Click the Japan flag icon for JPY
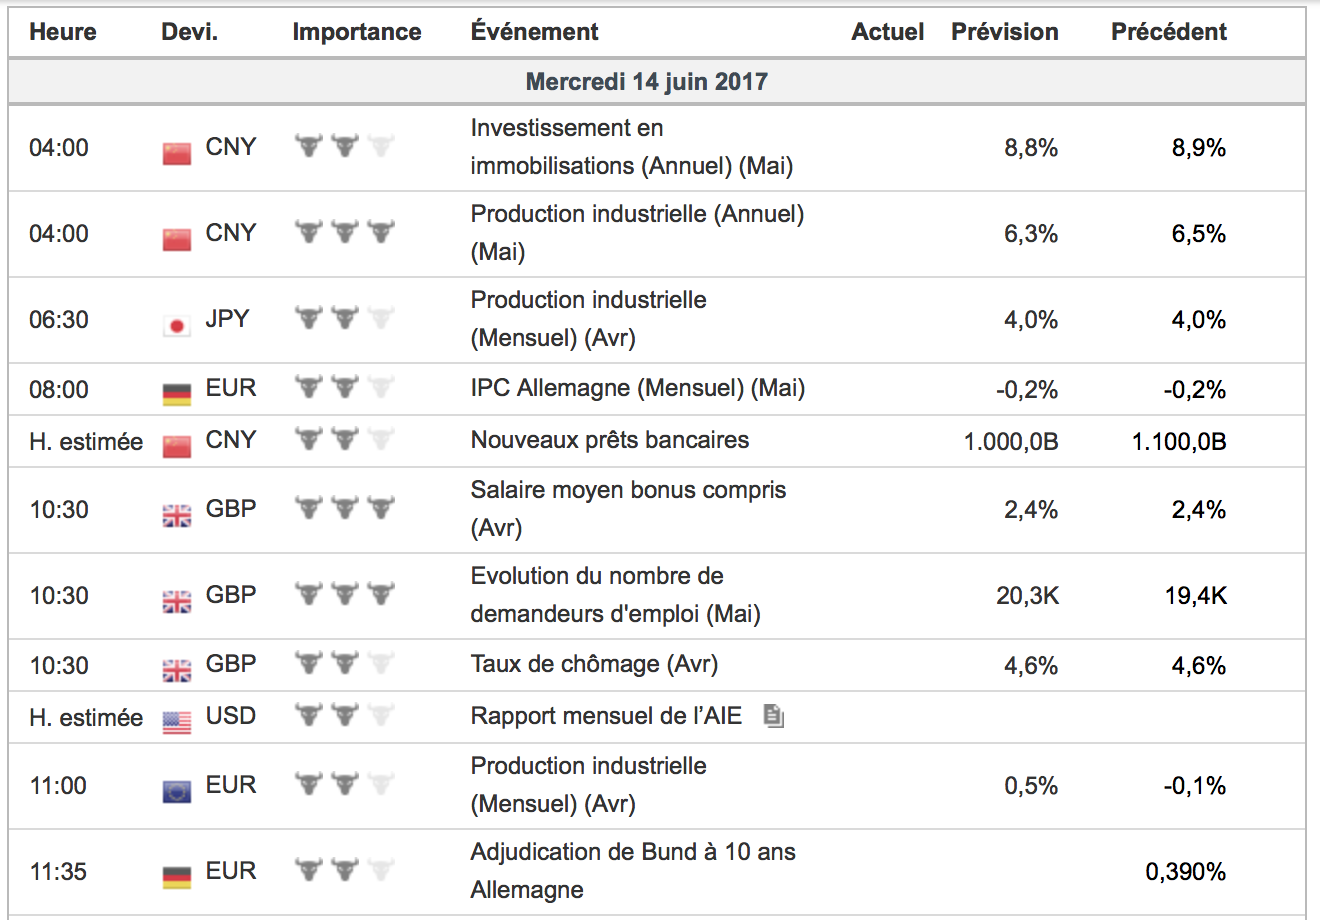The width and height of the screenshot is (1320, 920). pos(176,324)
